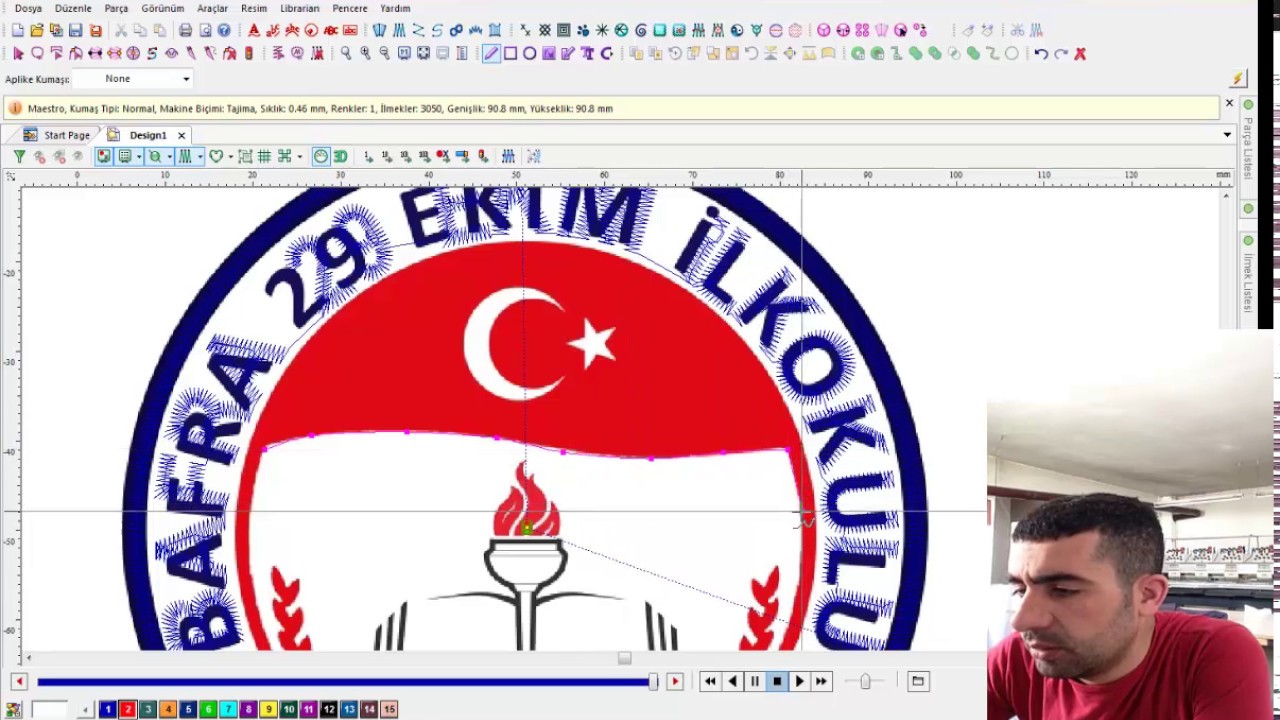Click the blue stitch simulation progress slider
The width and height of the screenshot is (1280, 720).
(347, 682)
